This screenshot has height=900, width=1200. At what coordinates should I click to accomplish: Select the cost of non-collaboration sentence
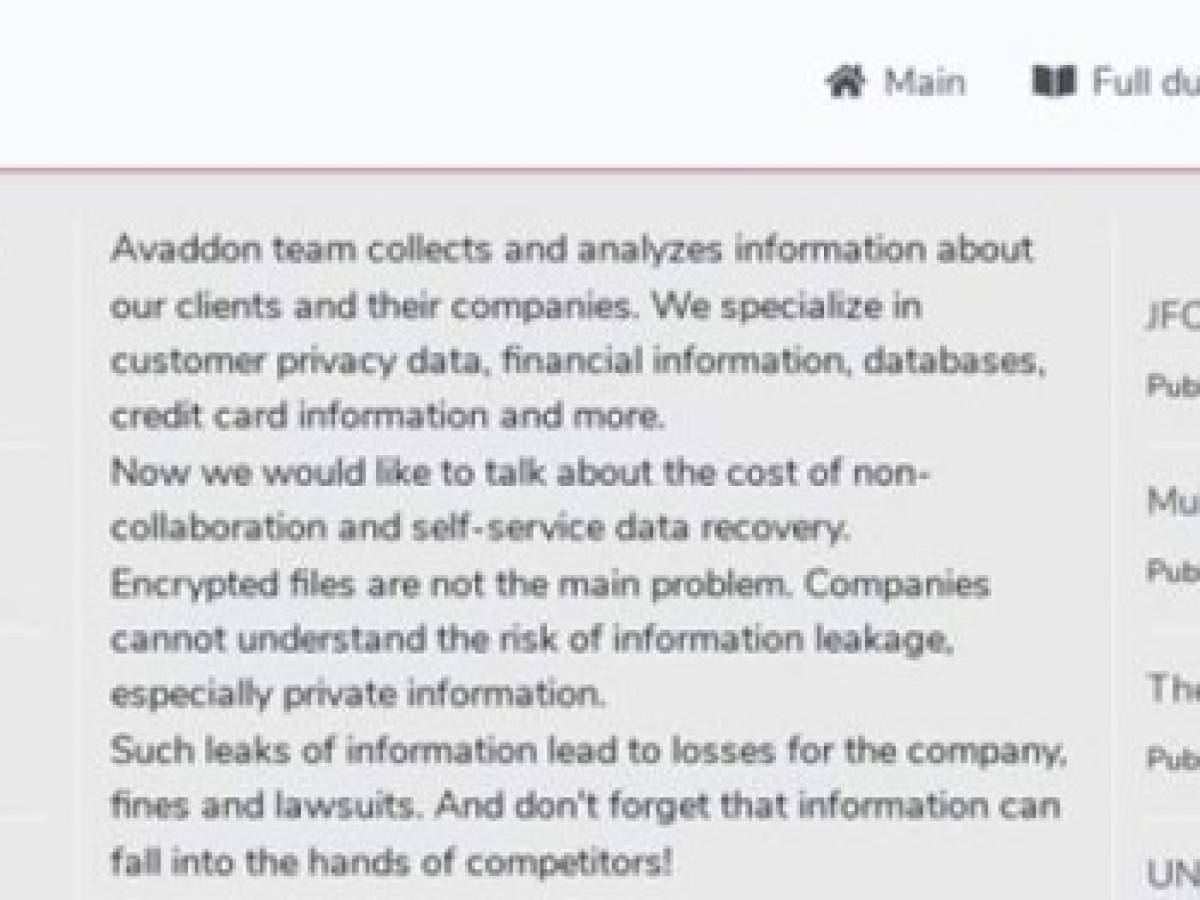pyautogui.click(x=521, y=499)
